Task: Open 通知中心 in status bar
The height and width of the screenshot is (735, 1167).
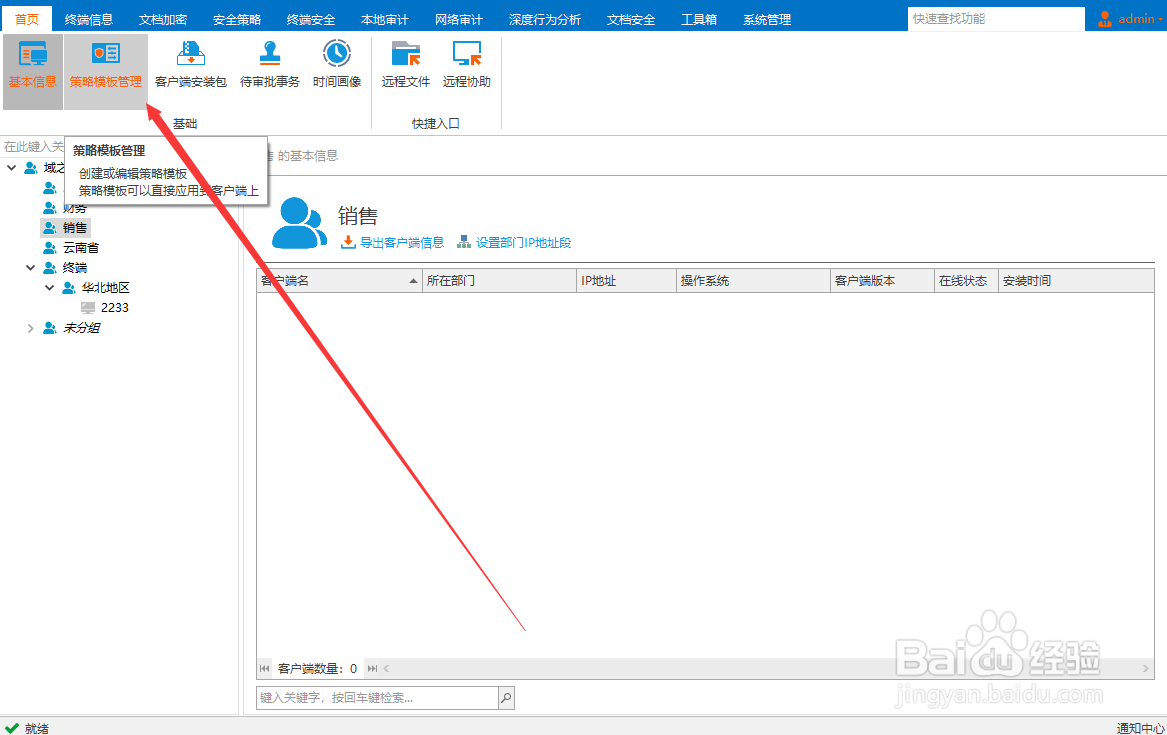Action: coord(1140,728)
